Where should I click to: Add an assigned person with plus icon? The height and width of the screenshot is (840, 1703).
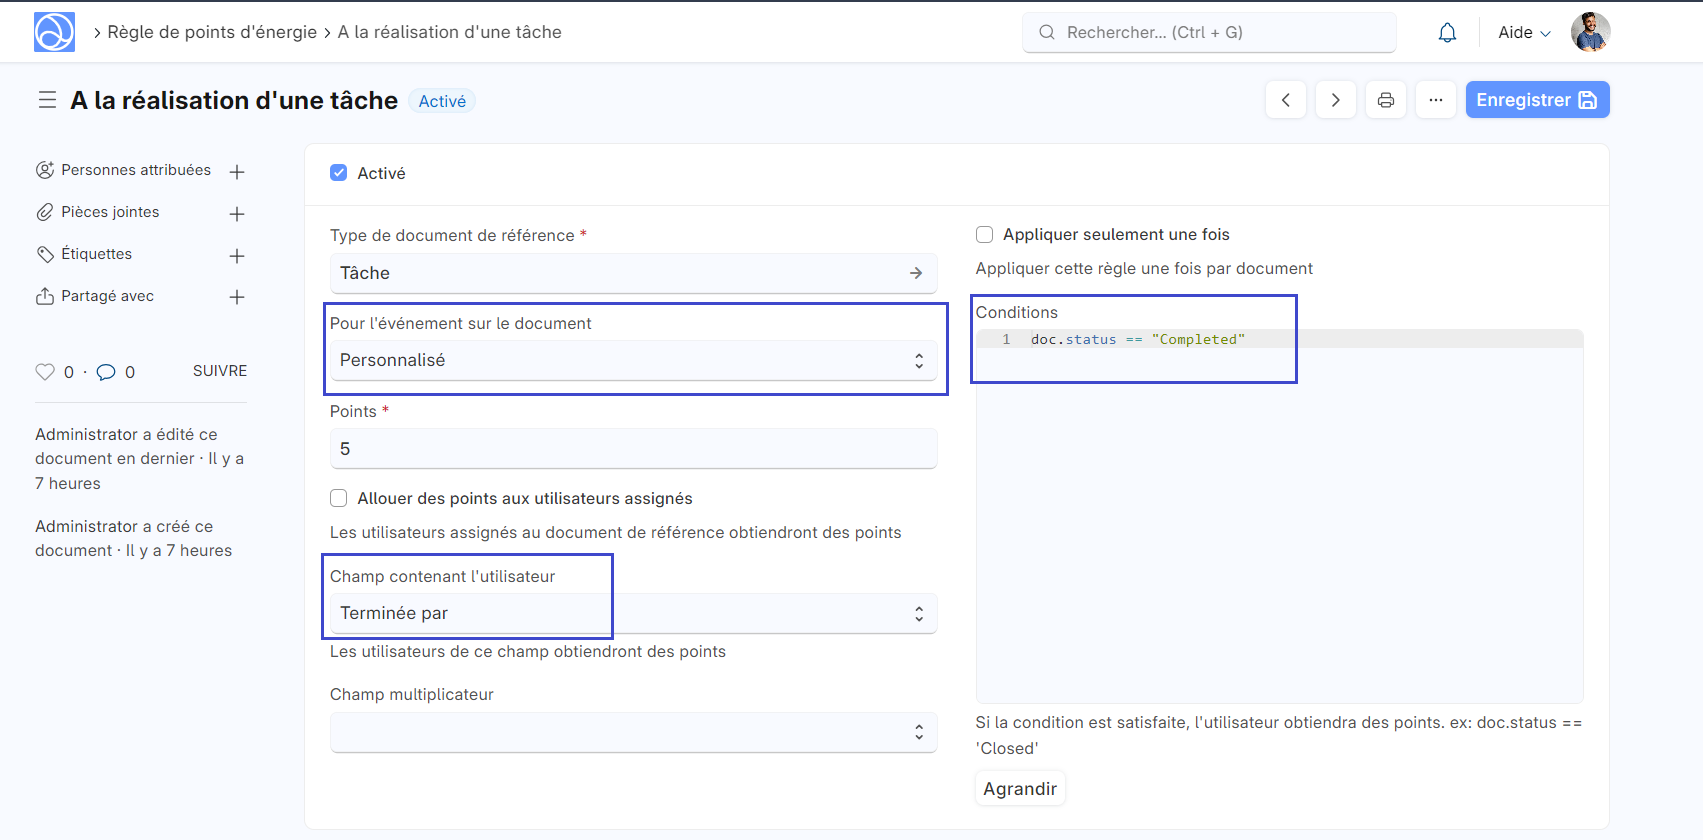(237, 172)
